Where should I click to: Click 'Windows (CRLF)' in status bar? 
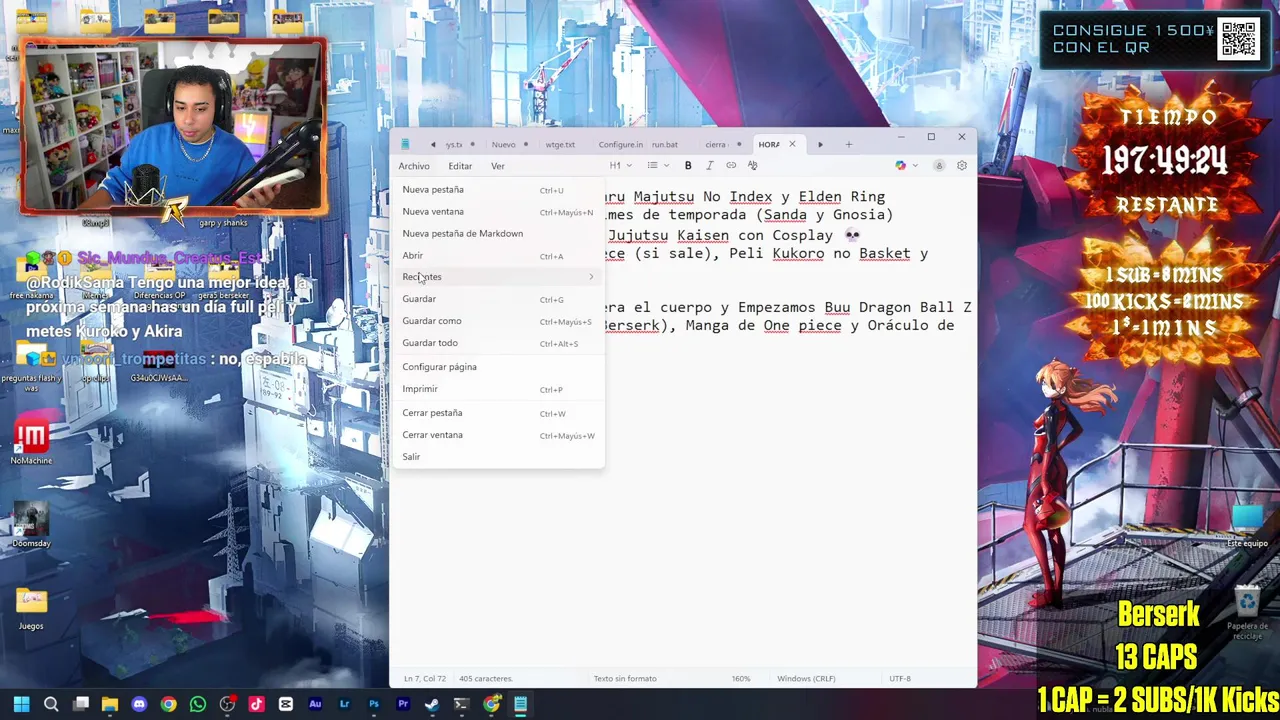tap(806, 679)
